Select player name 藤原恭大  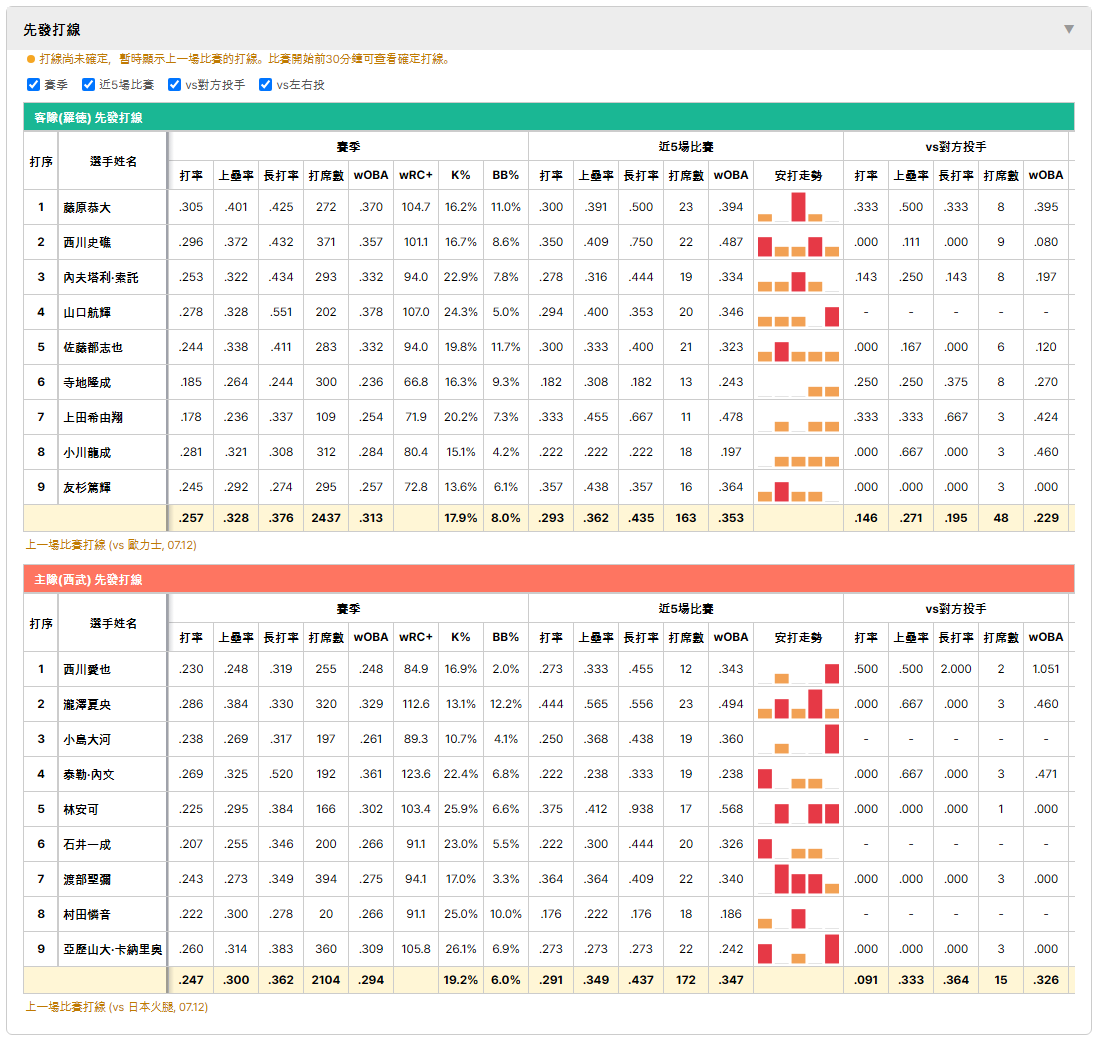click(x=87, y=208)
